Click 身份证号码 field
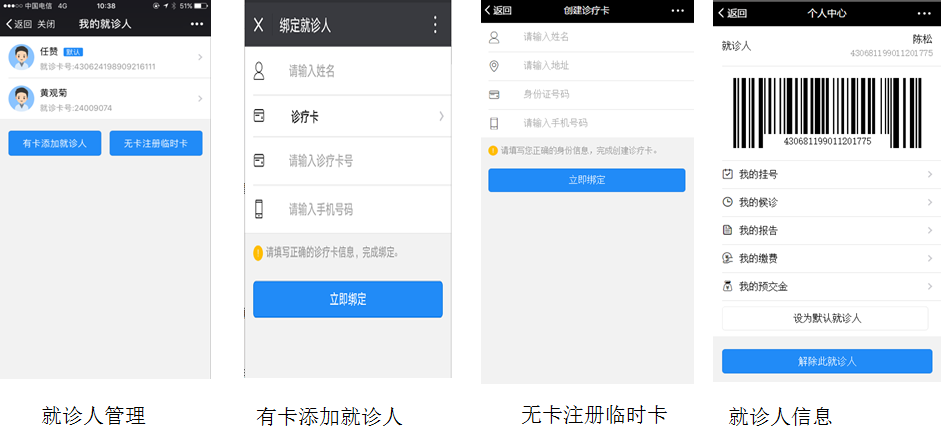The width and height of the screenshot is (941, 441). click(x=588, y=95)
